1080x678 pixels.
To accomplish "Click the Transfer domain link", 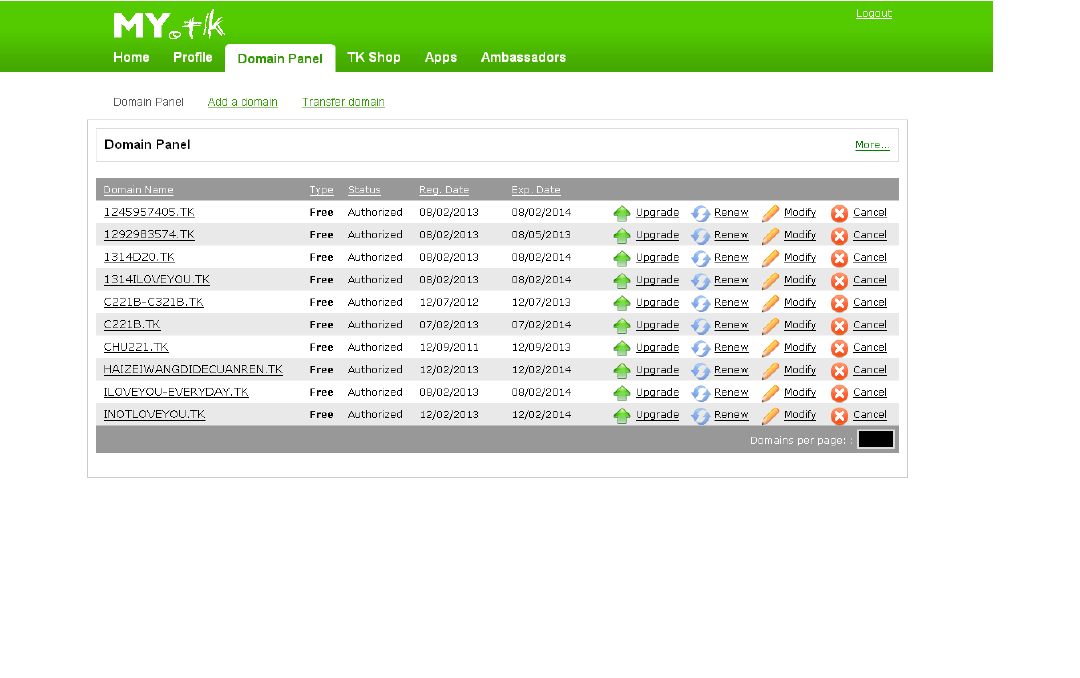I will [x=343, y=102].
